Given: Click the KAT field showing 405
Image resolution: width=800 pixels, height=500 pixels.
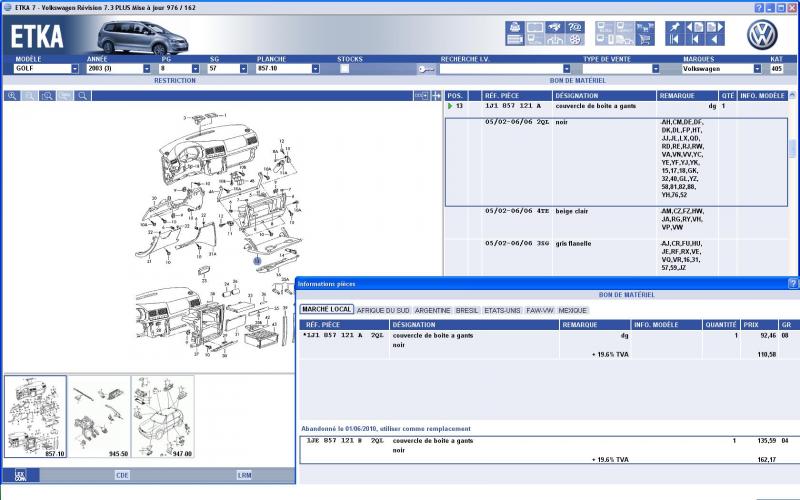Looking at the screenshot, I should pyautogui.click(x=777, y=69).
